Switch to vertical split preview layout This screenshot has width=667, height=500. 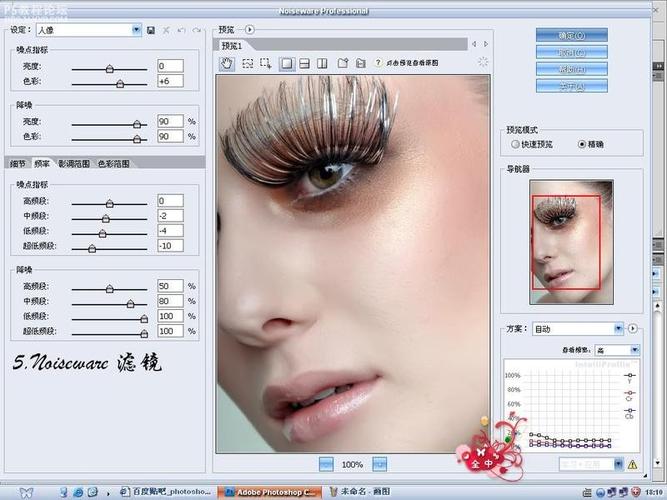[x=322, y=63]
